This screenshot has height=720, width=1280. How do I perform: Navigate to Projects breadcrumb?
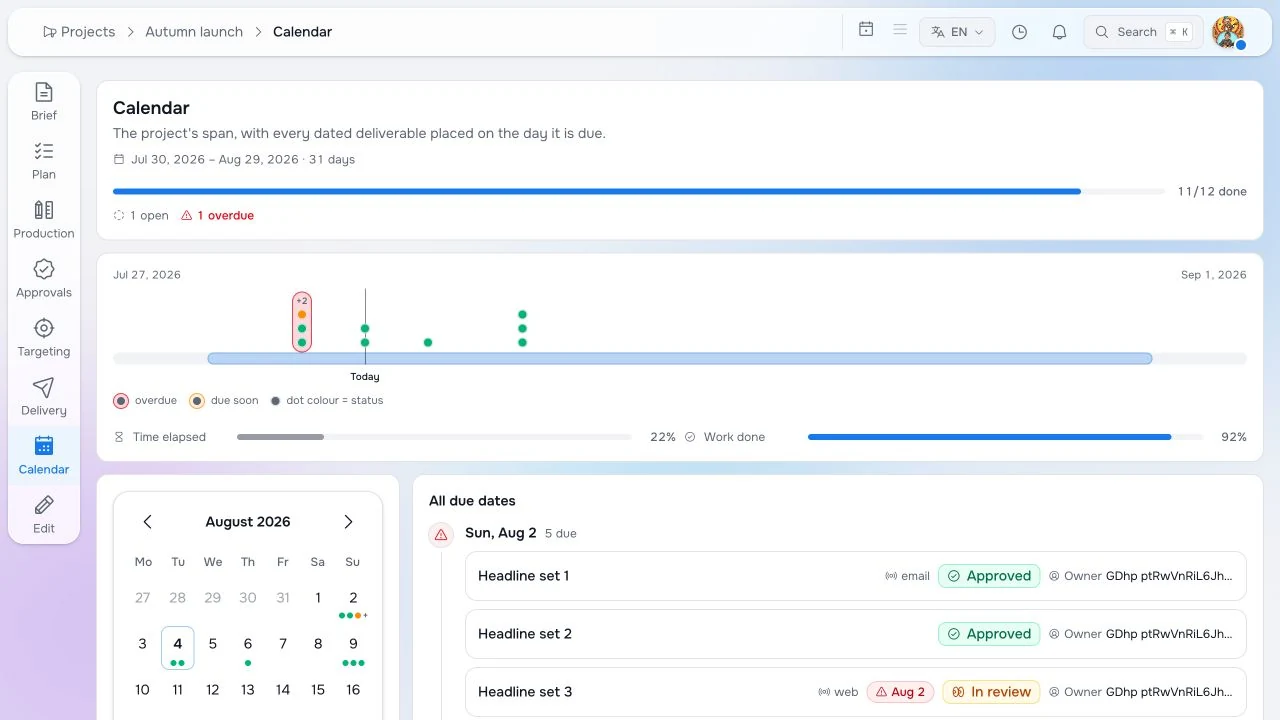(x=79, y=32)
